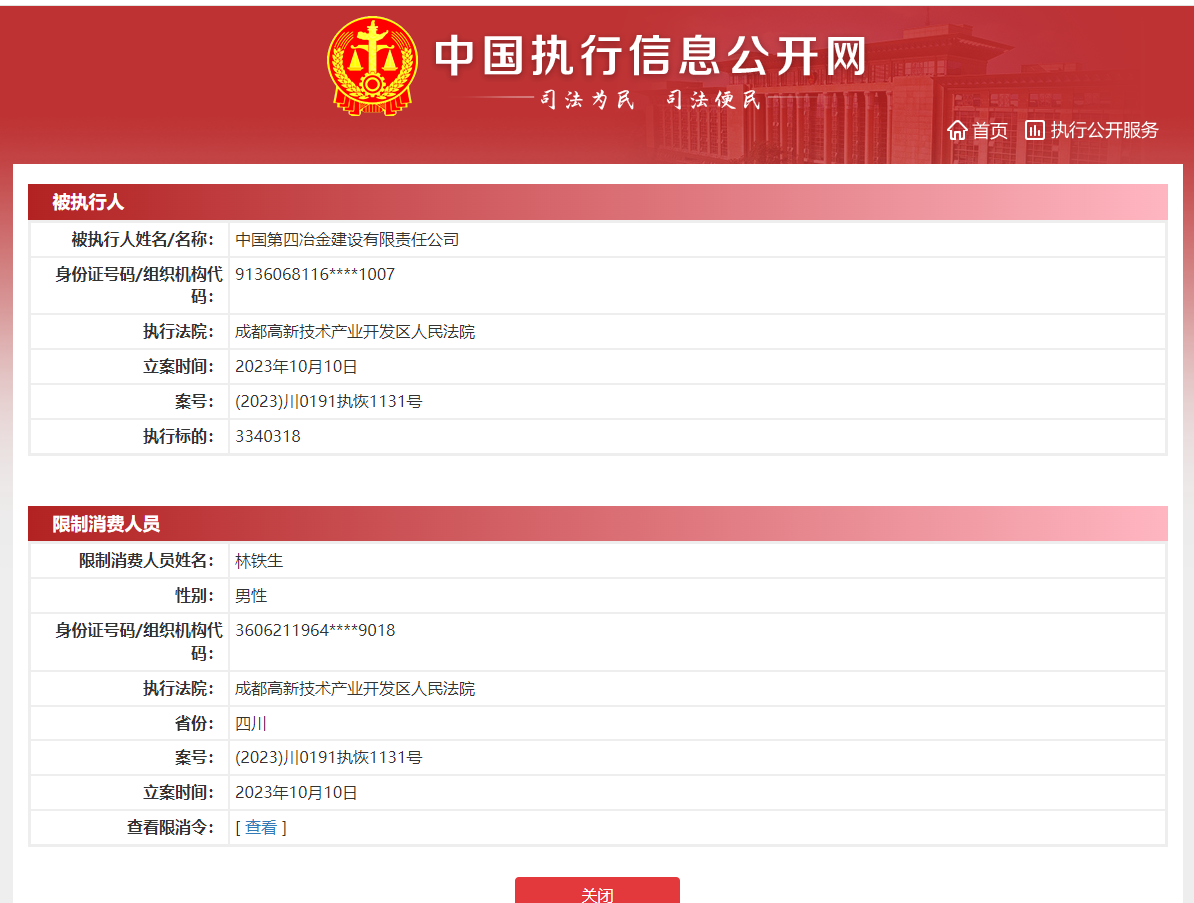Click the 省份 value 四川
The width and height of the screenshot is (1194, 903).
click(251, 724)
